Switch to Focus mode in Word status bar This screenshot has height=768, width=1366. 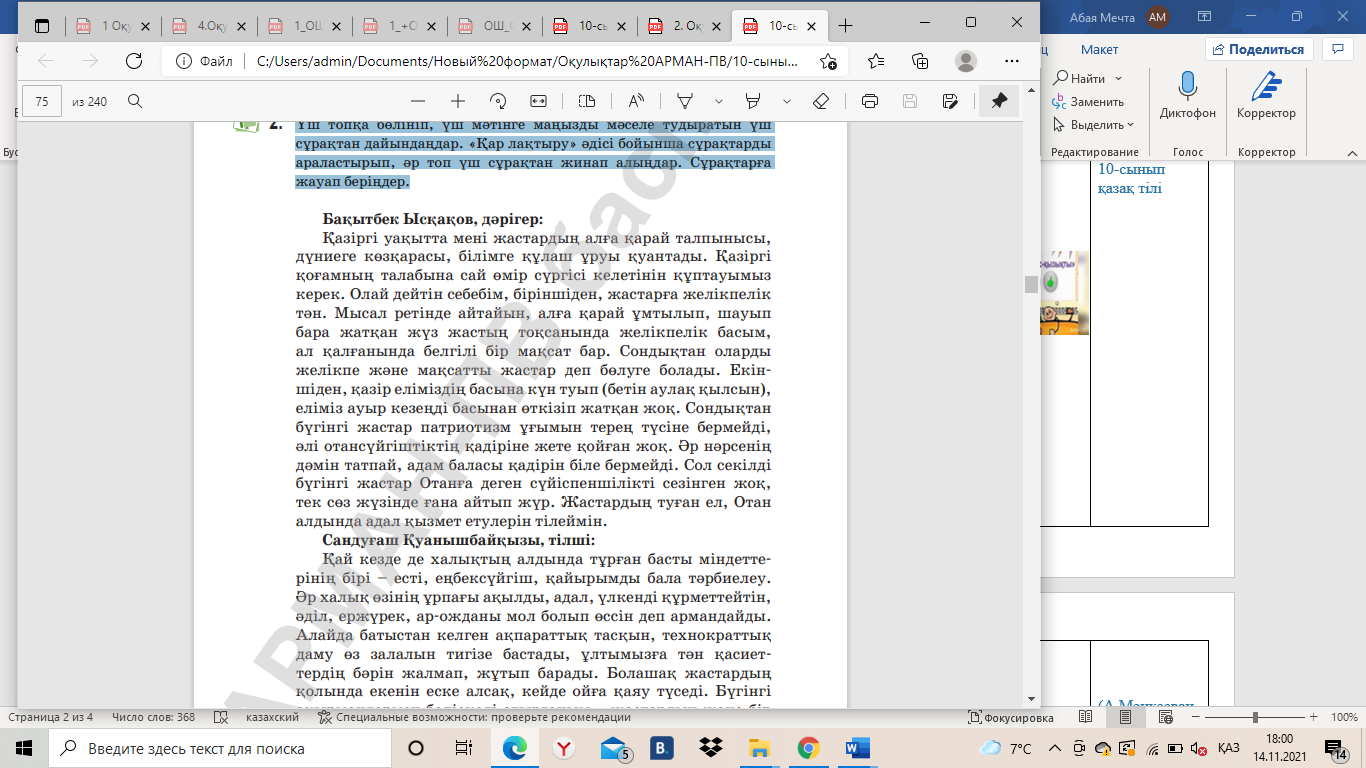pos(1011,718)
